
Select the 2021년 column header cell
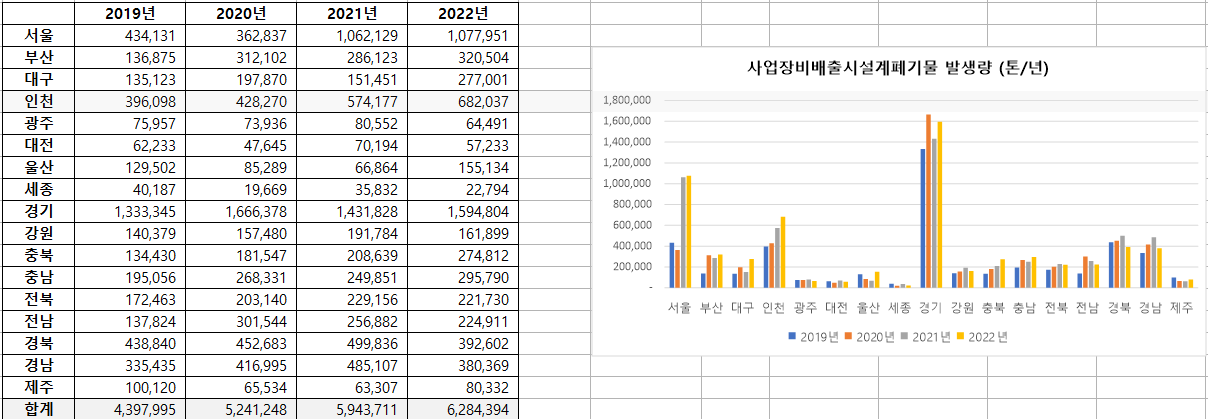pyautogui.click(x=352, y=13)
